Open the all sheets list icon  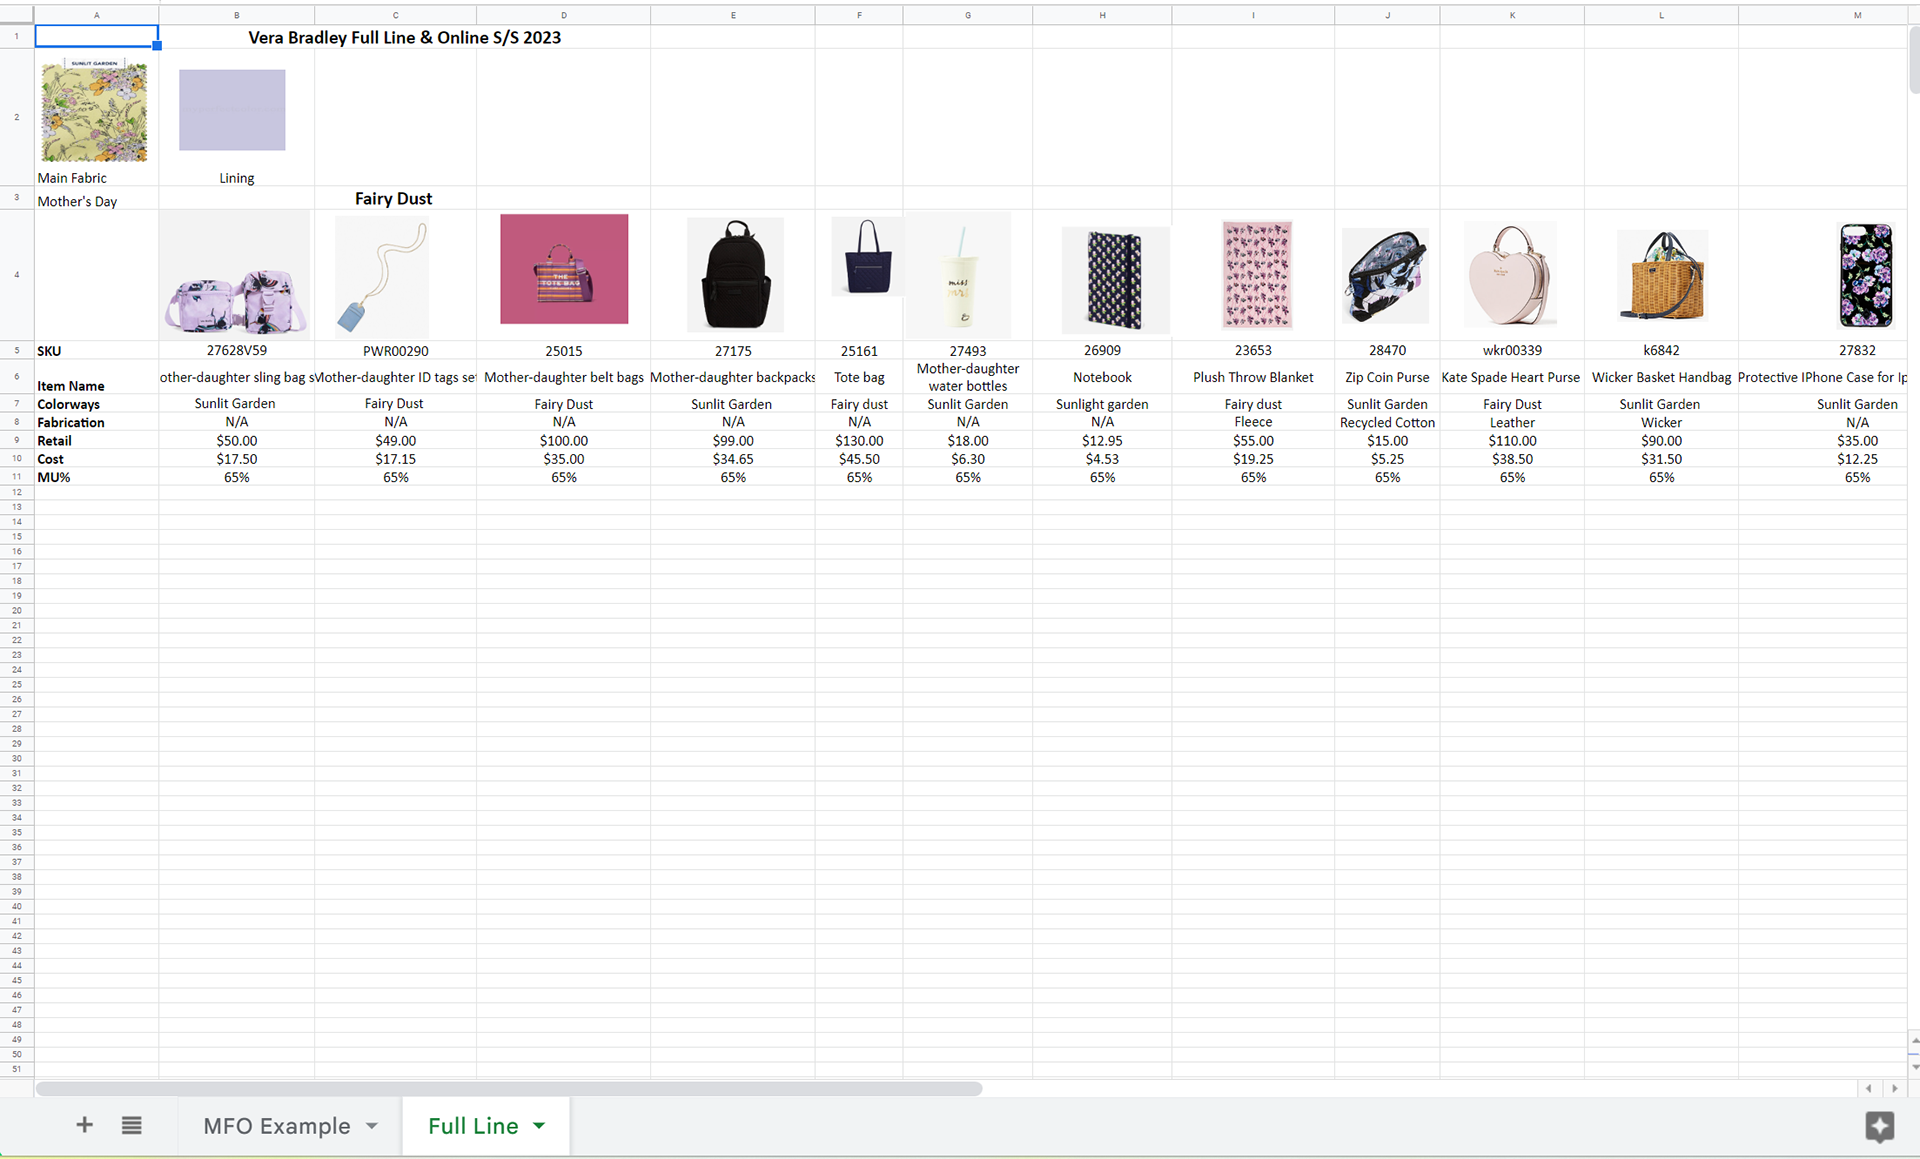(131, 1125)
